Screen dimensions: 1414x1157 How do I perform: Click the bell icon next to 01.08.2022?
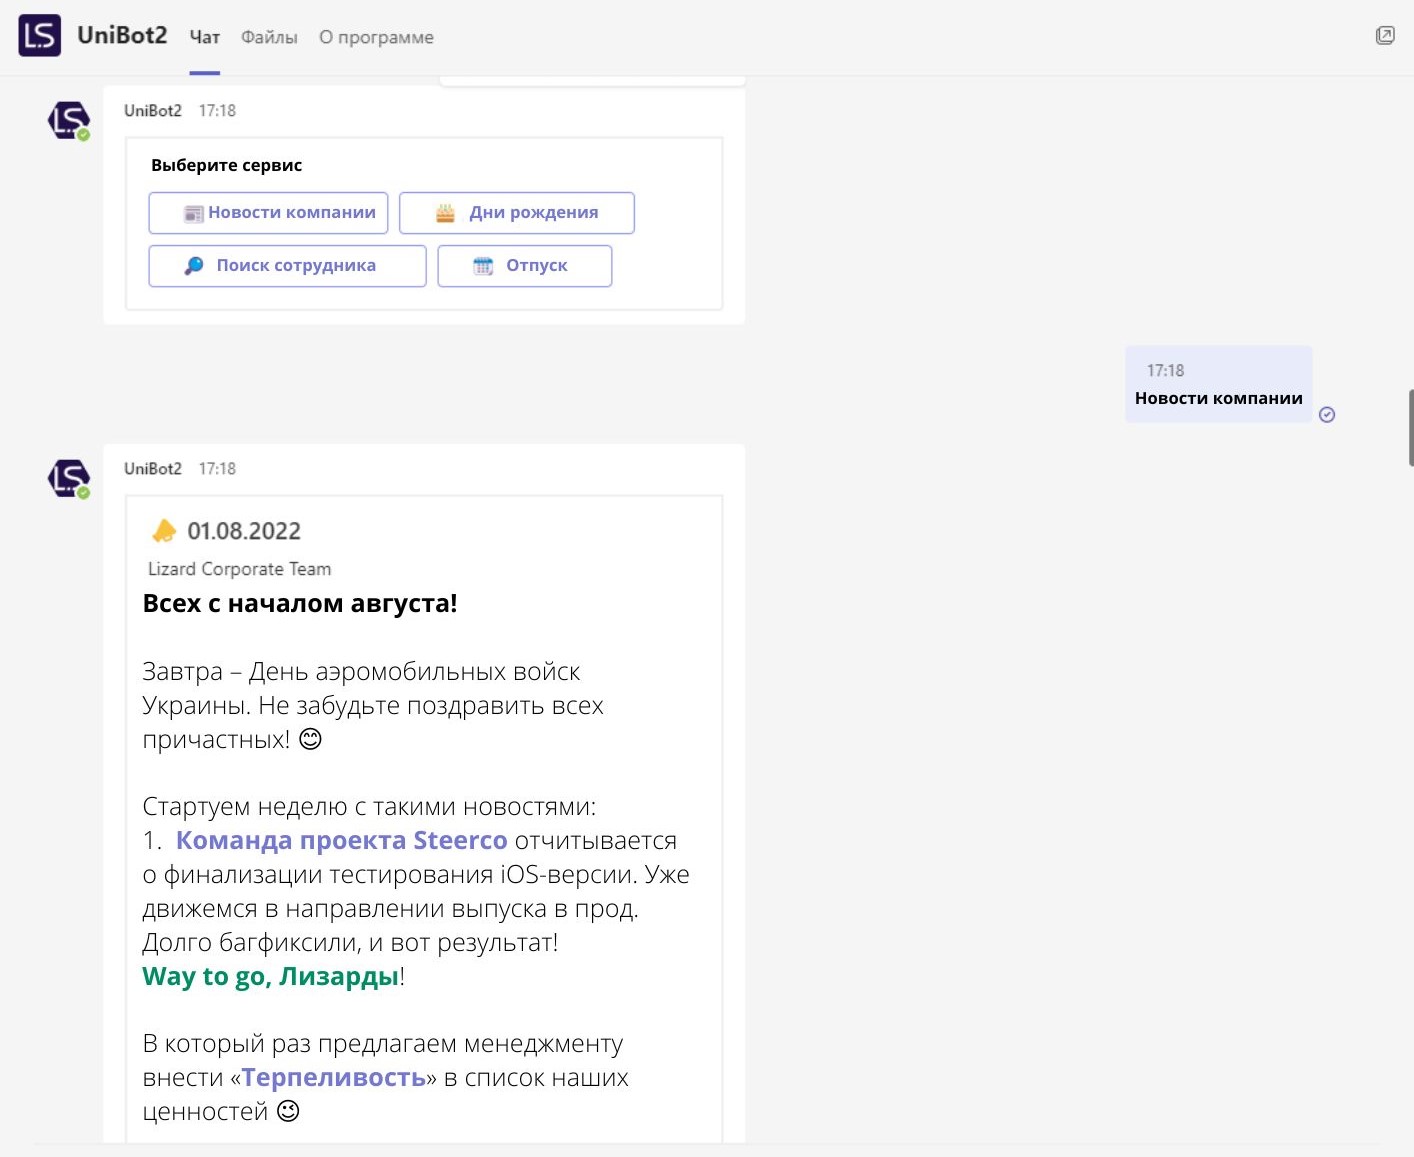click(164, 531)
